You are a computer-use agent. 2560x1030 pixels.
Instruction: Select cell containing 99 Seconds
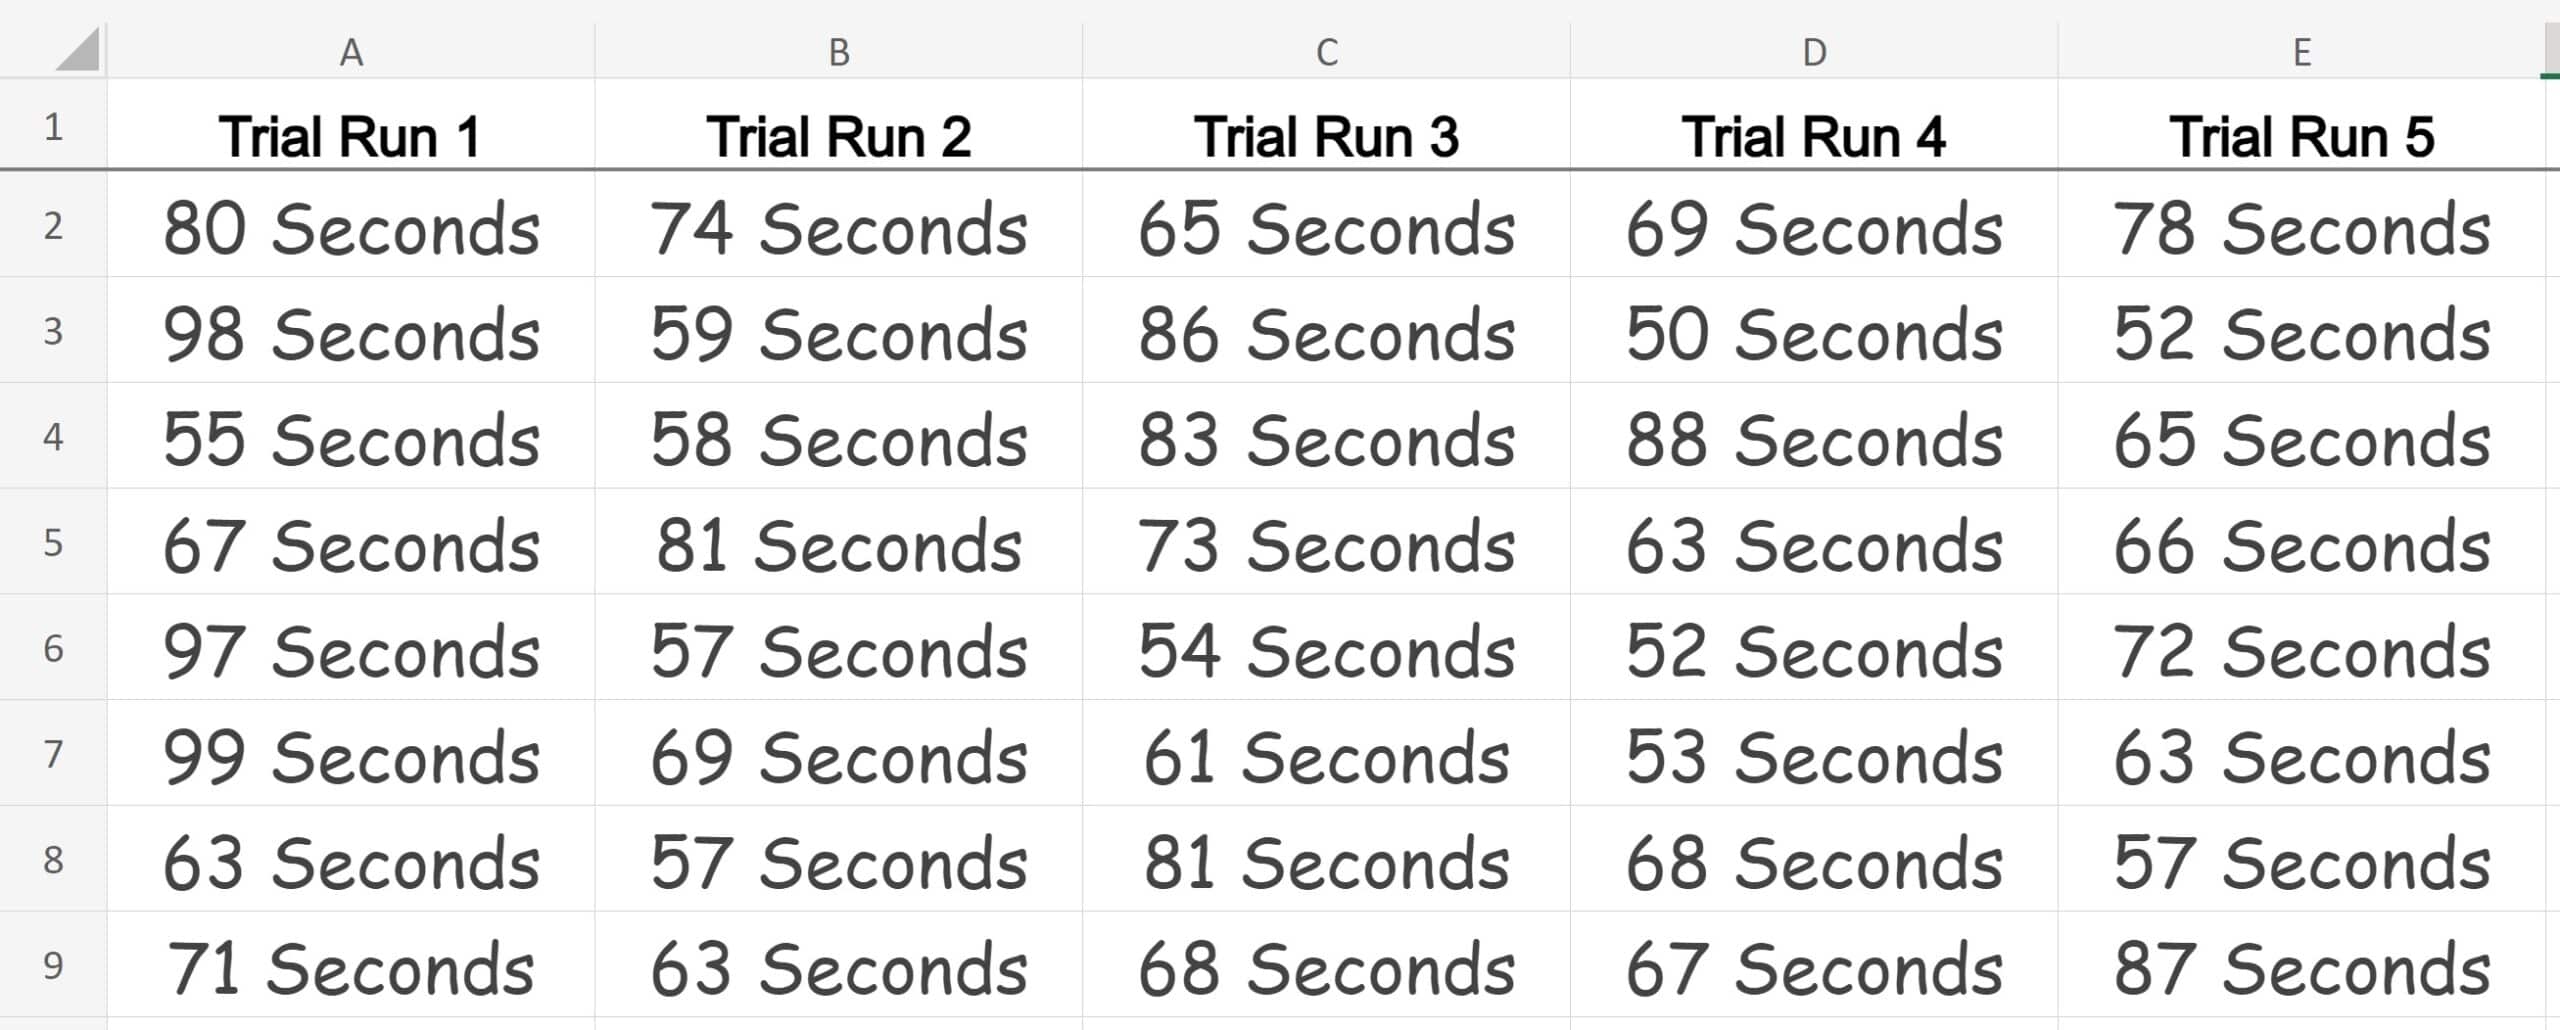(351, 754)
